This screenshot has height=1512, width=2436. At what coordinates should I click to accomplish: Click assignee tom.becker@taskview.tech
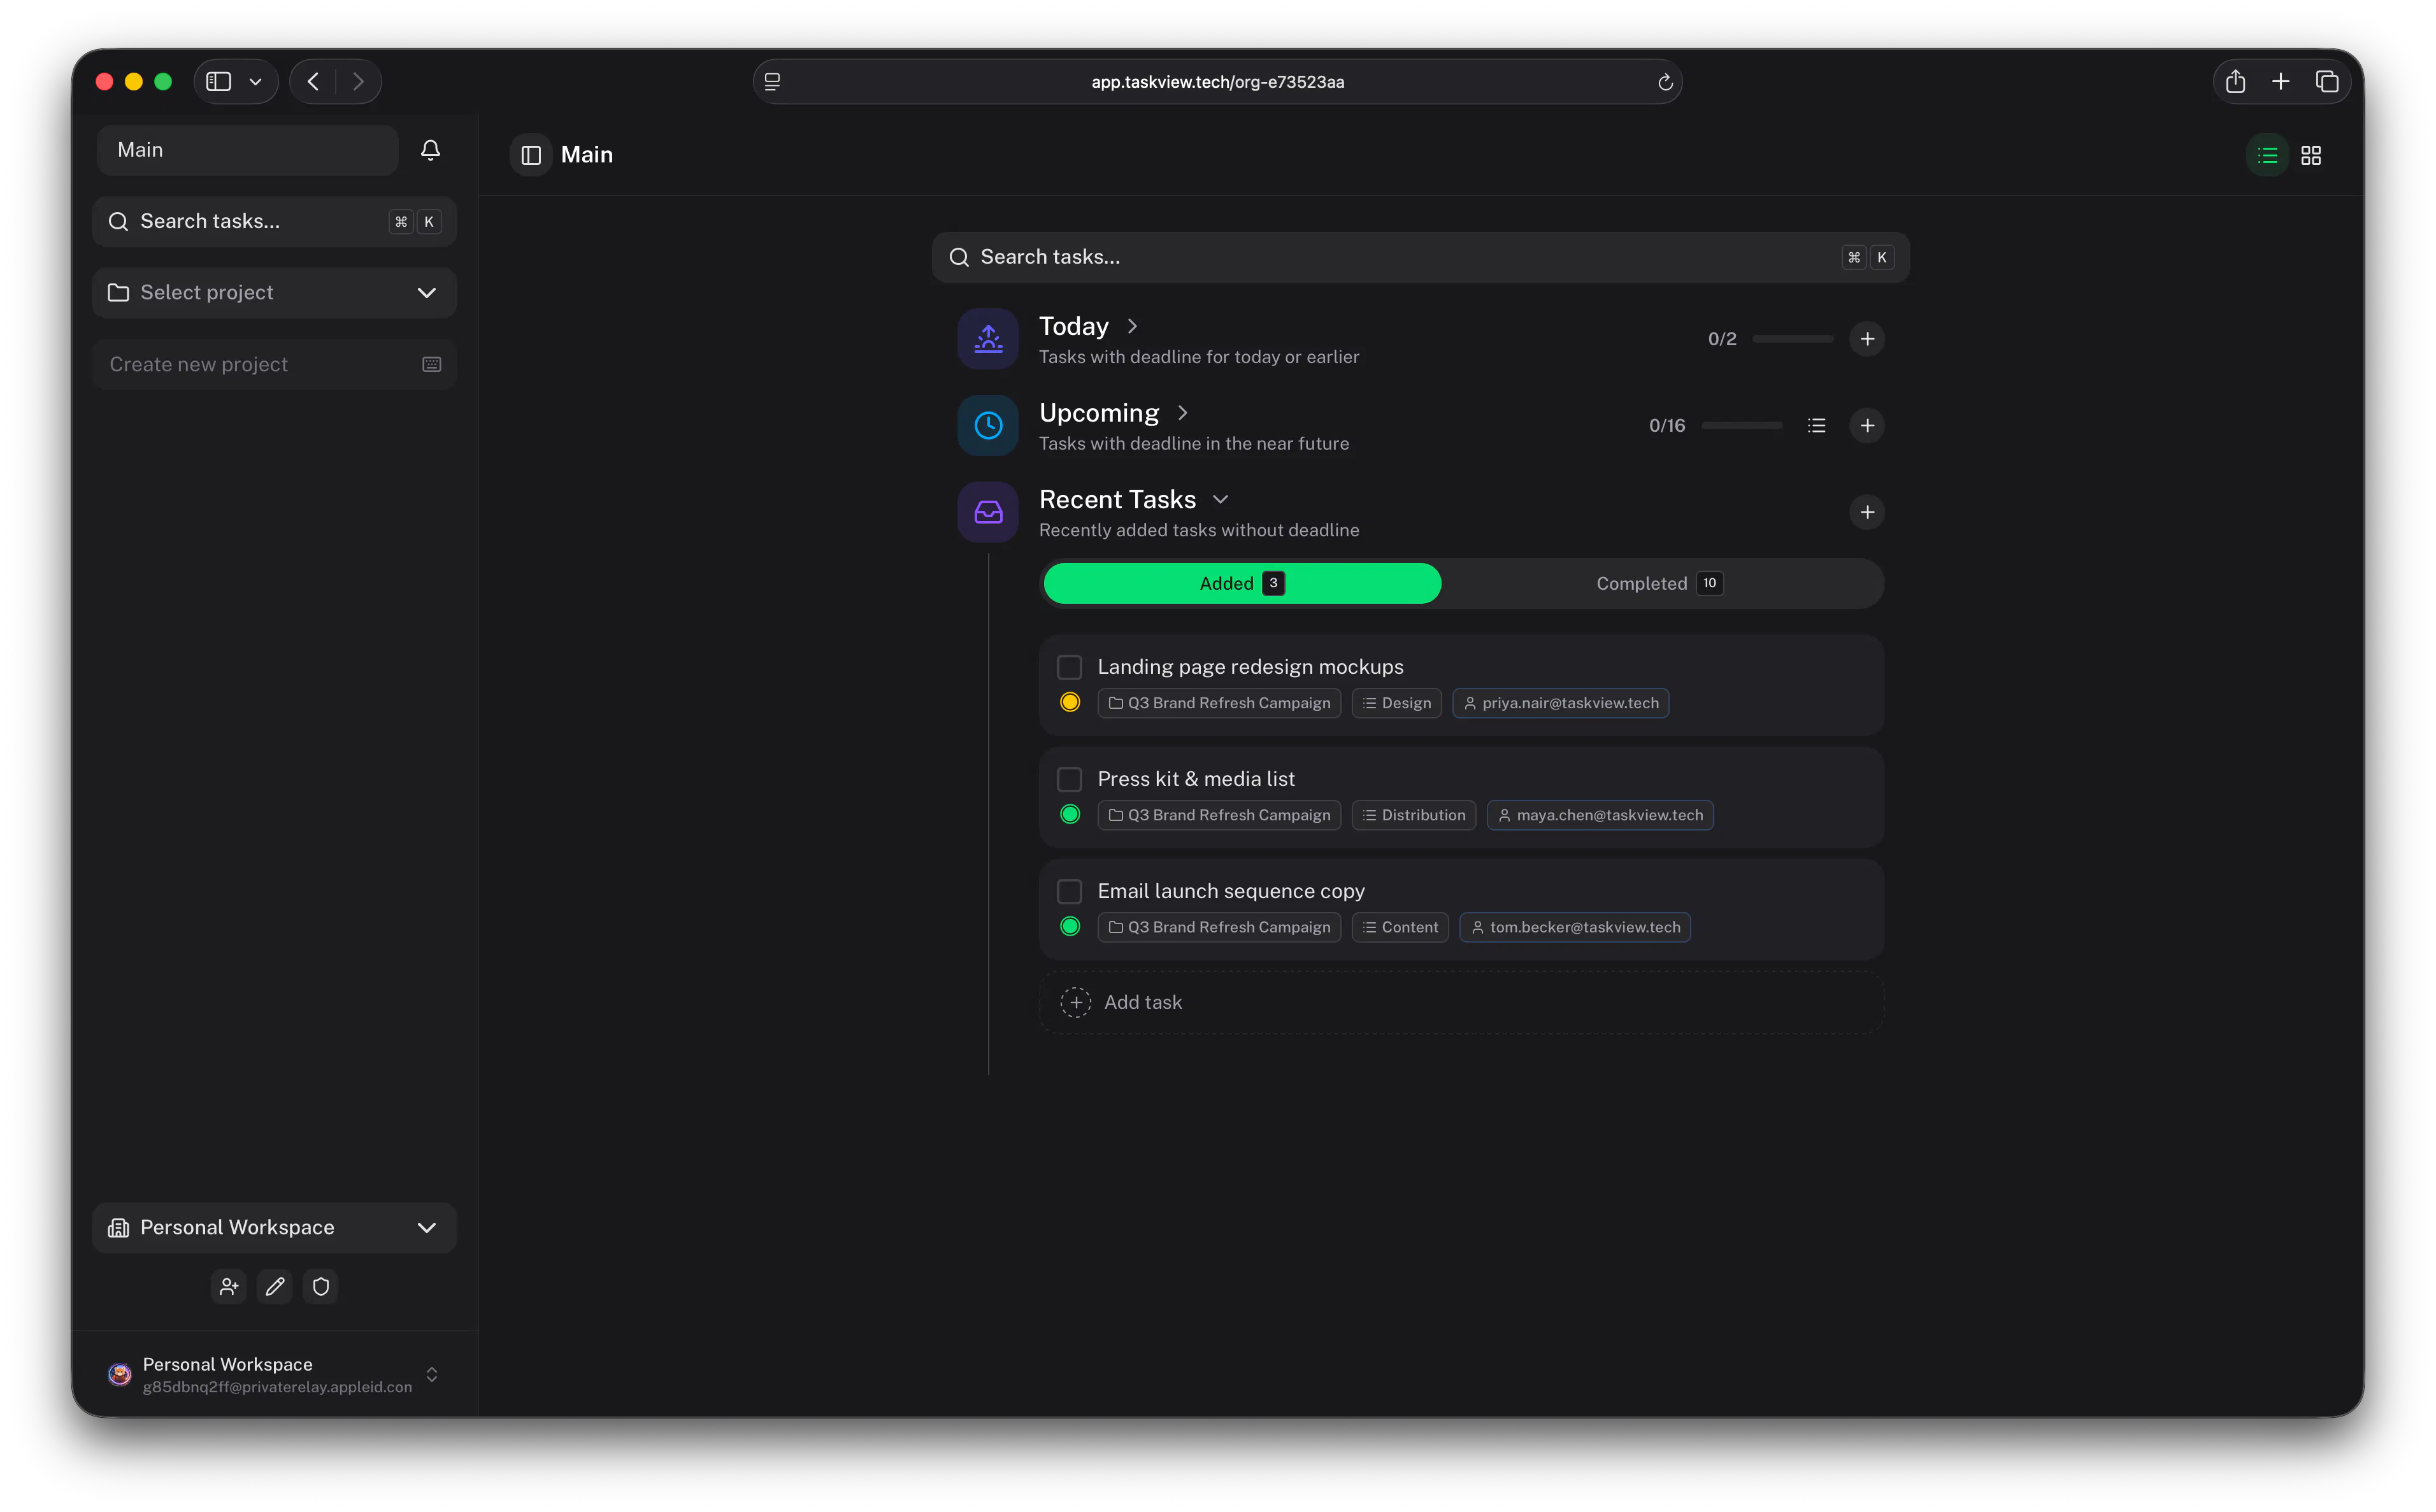coord(1575,927)
